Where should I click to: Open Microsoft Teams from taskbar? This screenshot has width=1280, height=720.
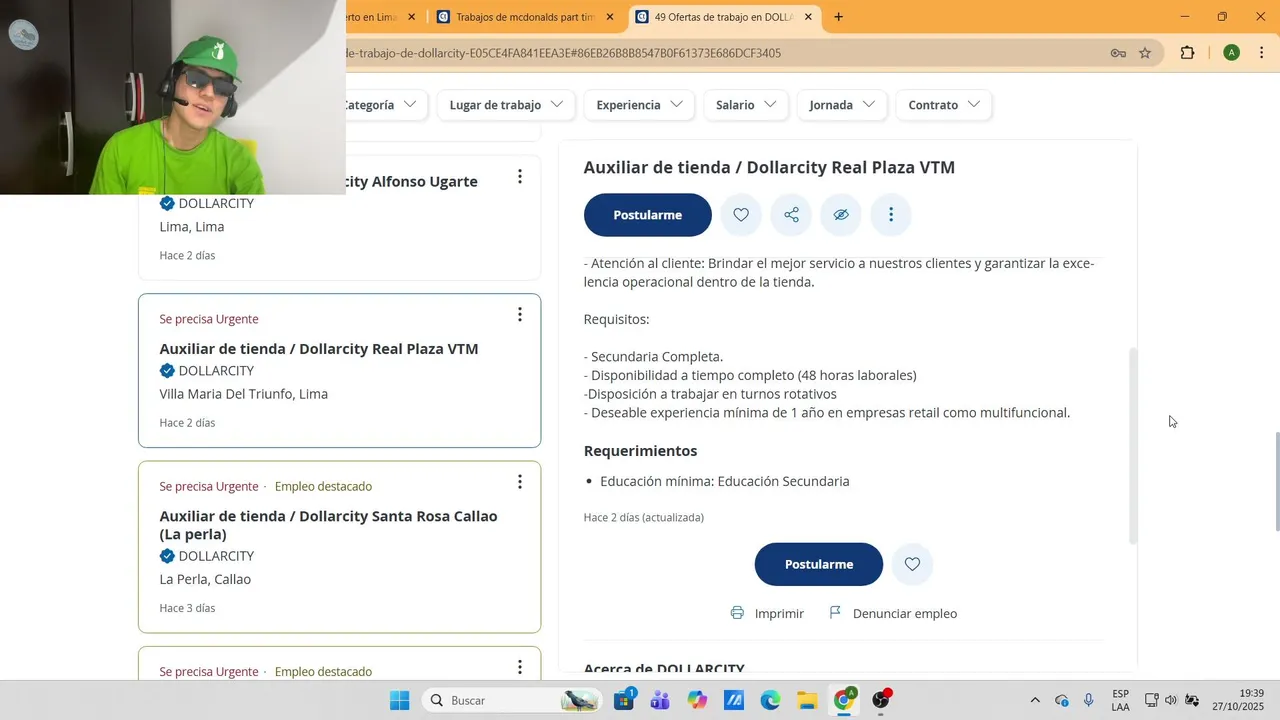660,700
